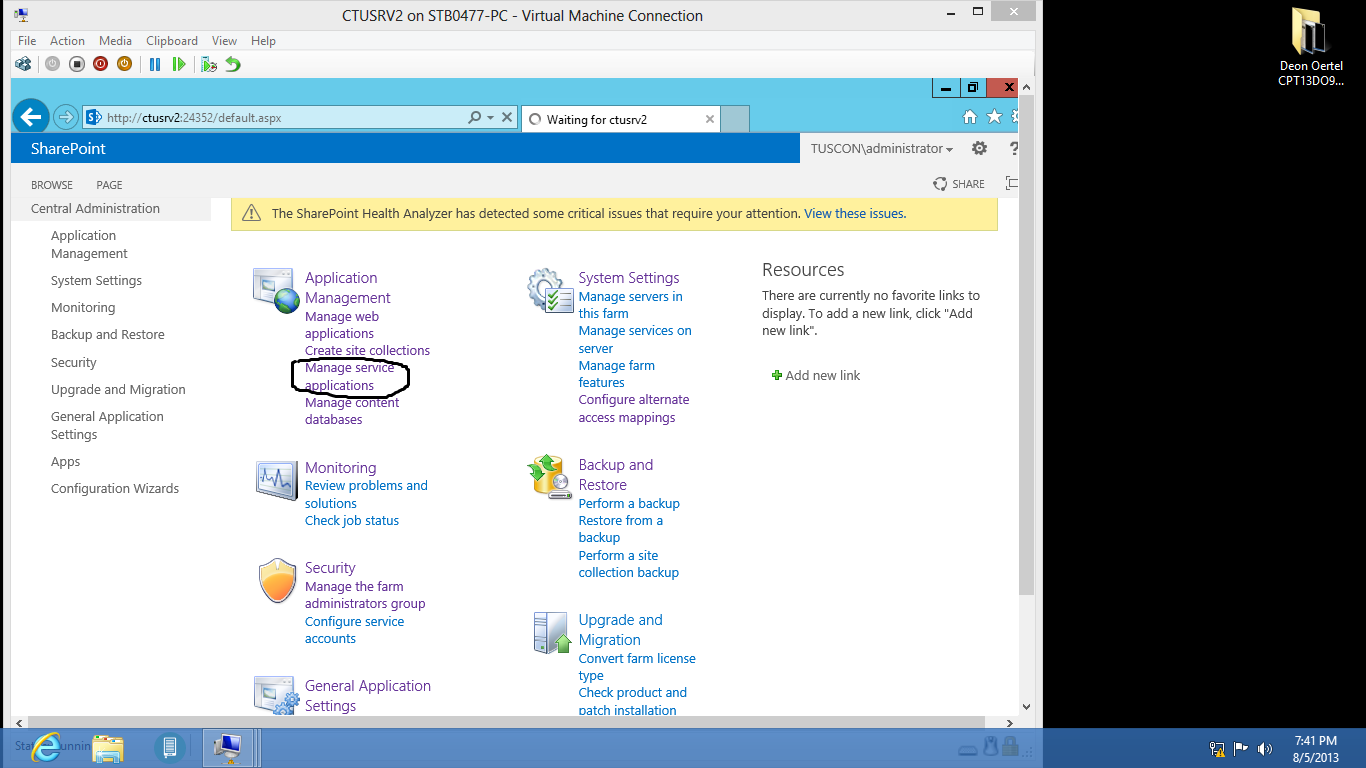The image size is (1366, 768).
Task: Open File Explorer from the taskbar
Action: [x=108, y=747]
